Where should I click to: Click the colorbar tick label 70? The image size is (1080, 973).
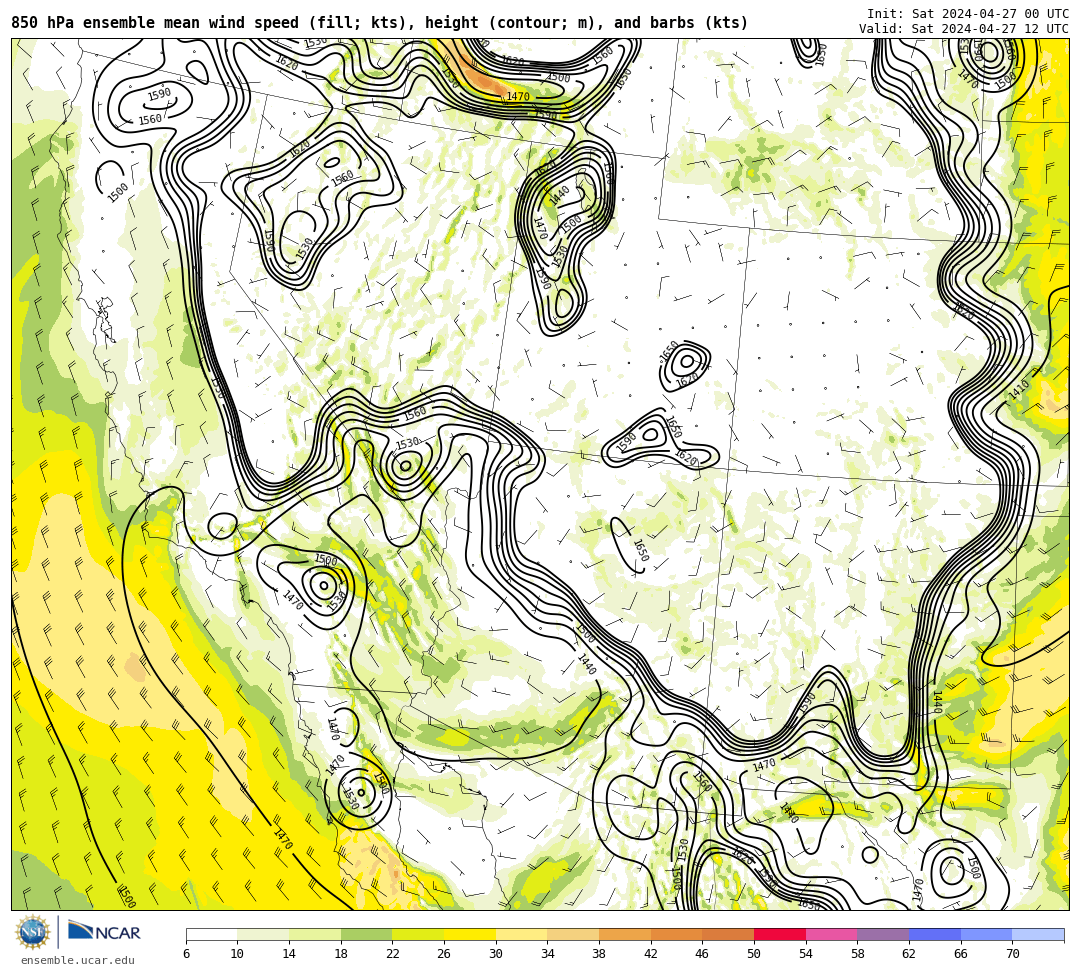[1012, 954]
